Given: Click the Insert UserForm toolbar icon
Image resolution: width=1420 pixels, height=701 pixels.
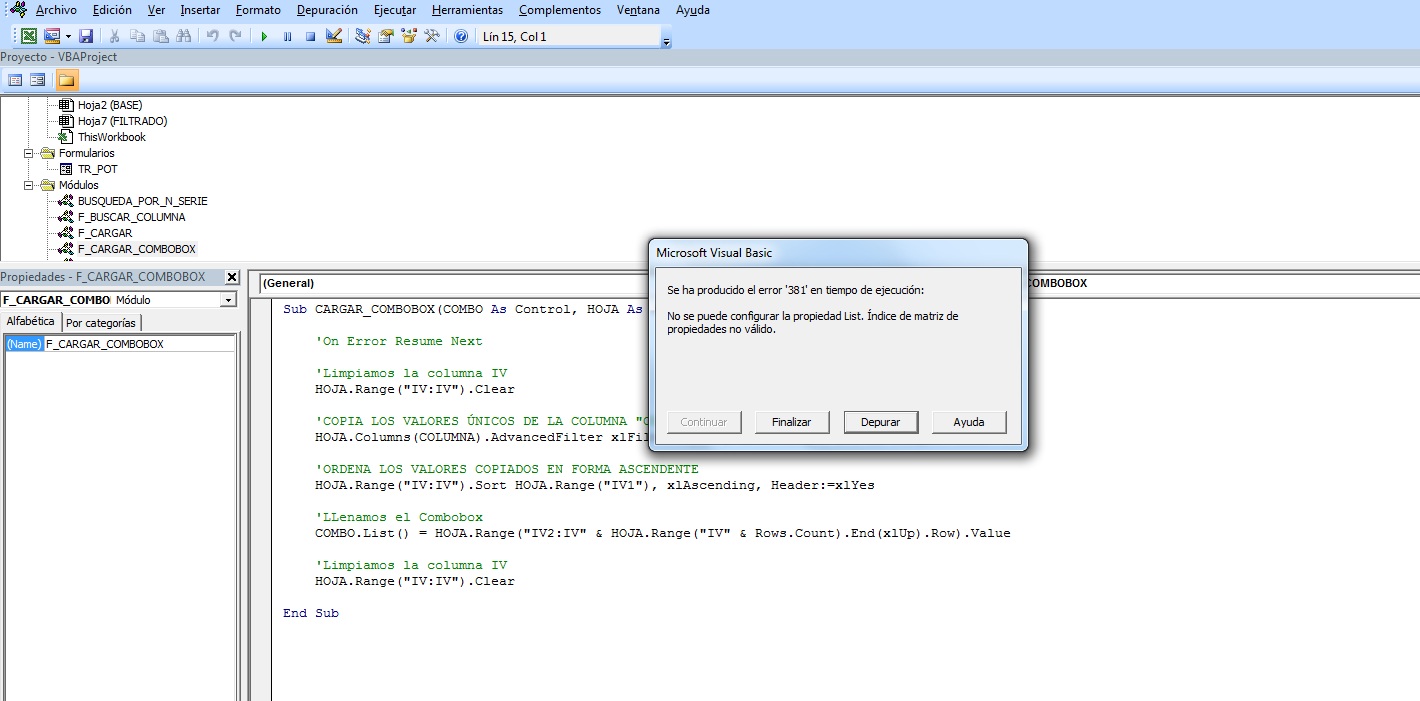Looking at the screenshot, I should tap(52, 36).
